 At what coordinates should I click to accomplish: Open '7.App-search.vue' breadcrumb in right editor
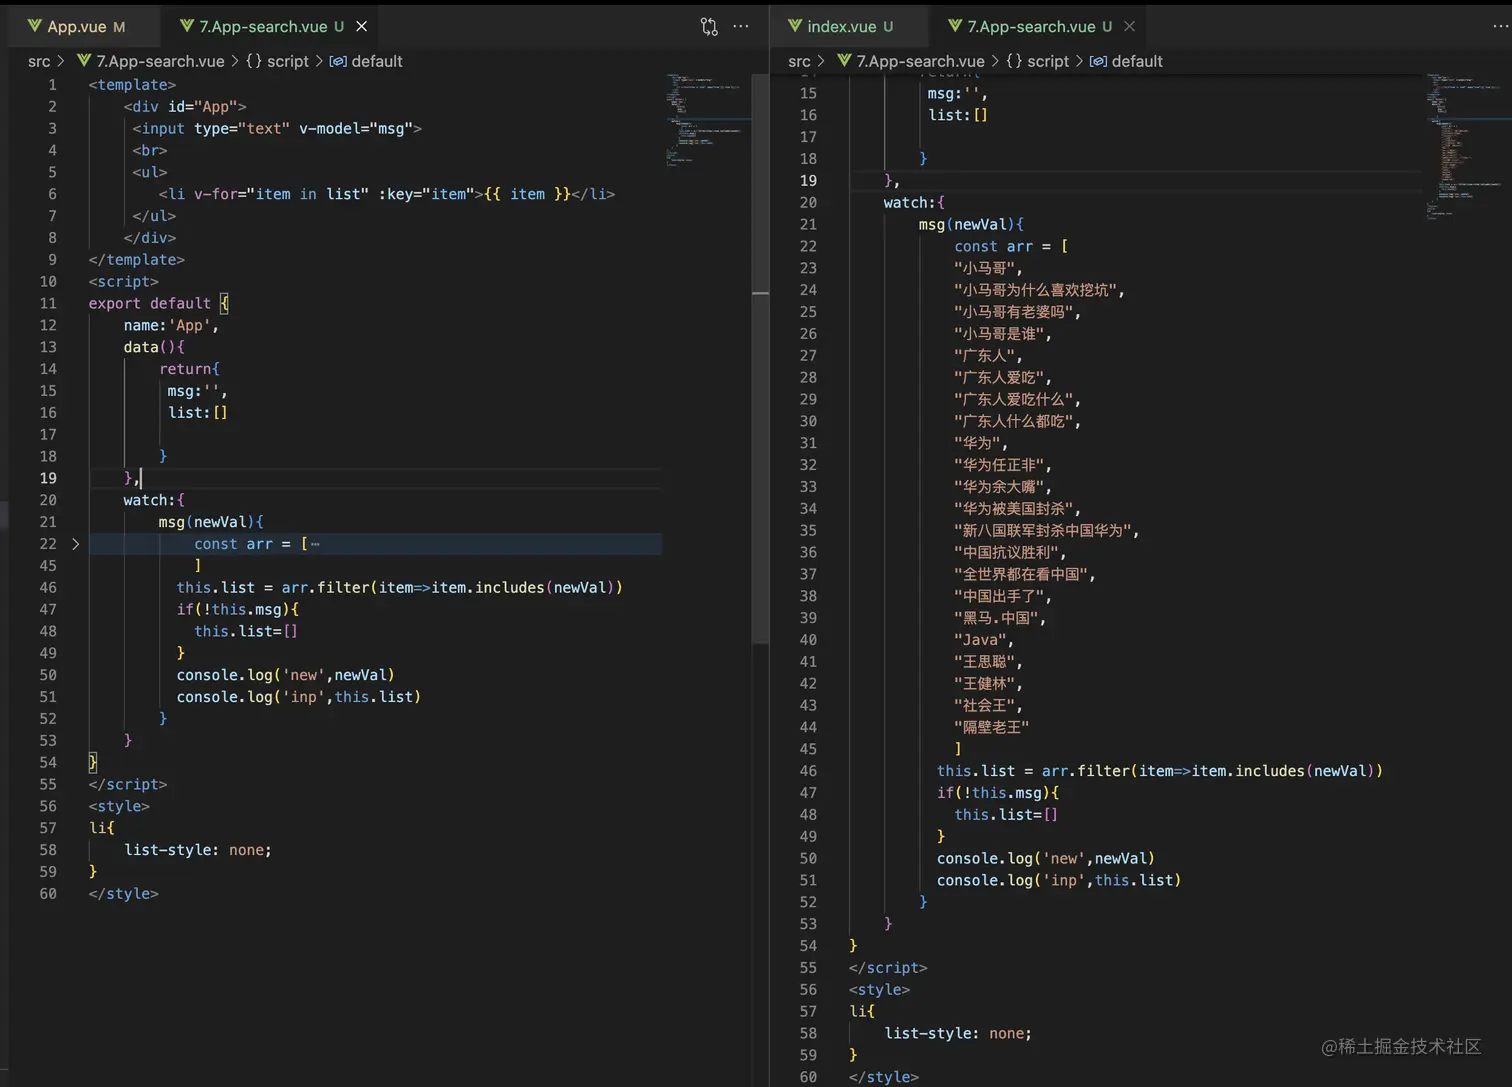pos(920,61)
